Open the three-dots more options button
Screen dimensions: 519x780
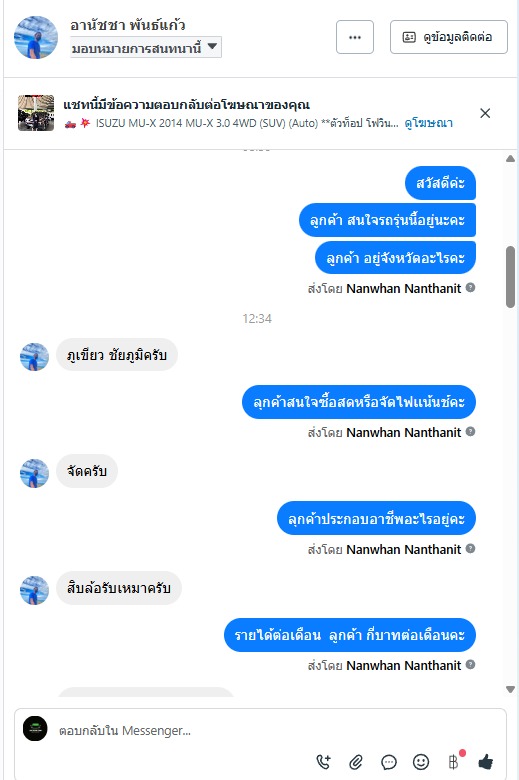pyautogui.click(x=355, y=37)
